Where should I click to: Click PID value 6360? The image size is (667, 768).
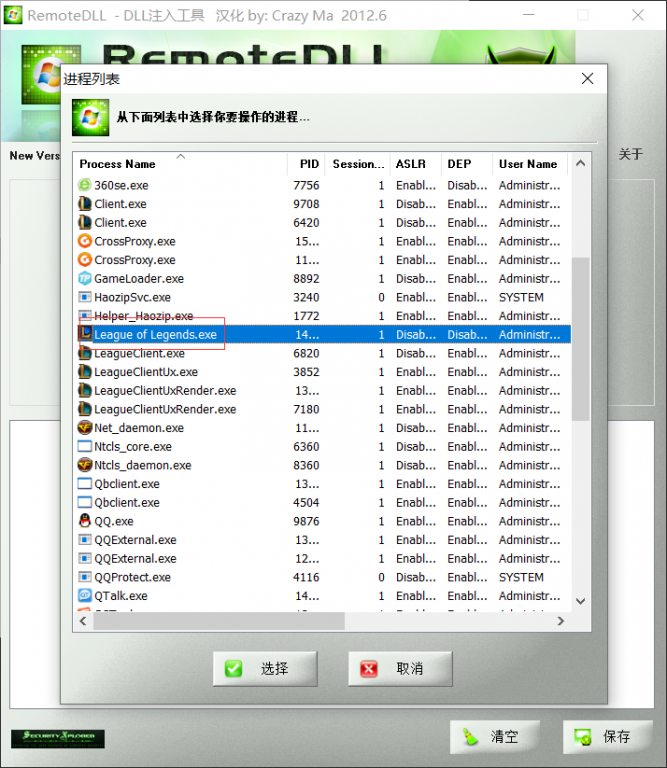click(x=306, y=446)
